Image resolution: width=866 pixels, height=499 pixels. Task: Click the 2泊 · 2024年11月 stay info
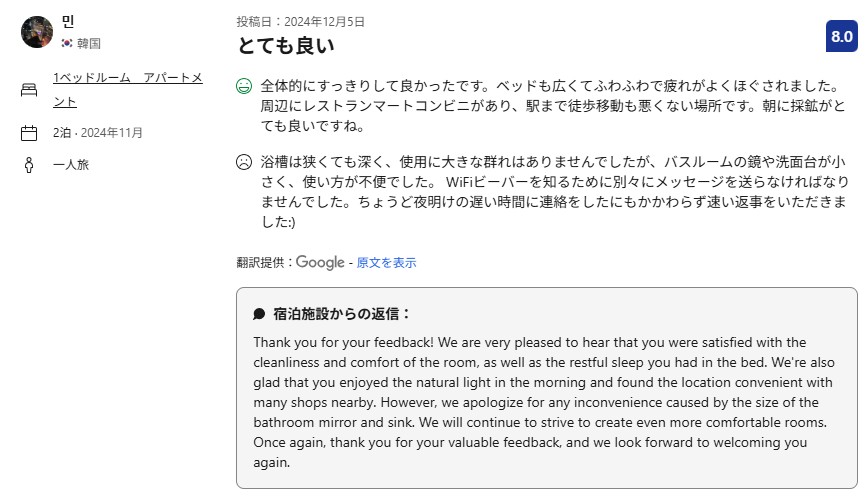coord(98,133)
